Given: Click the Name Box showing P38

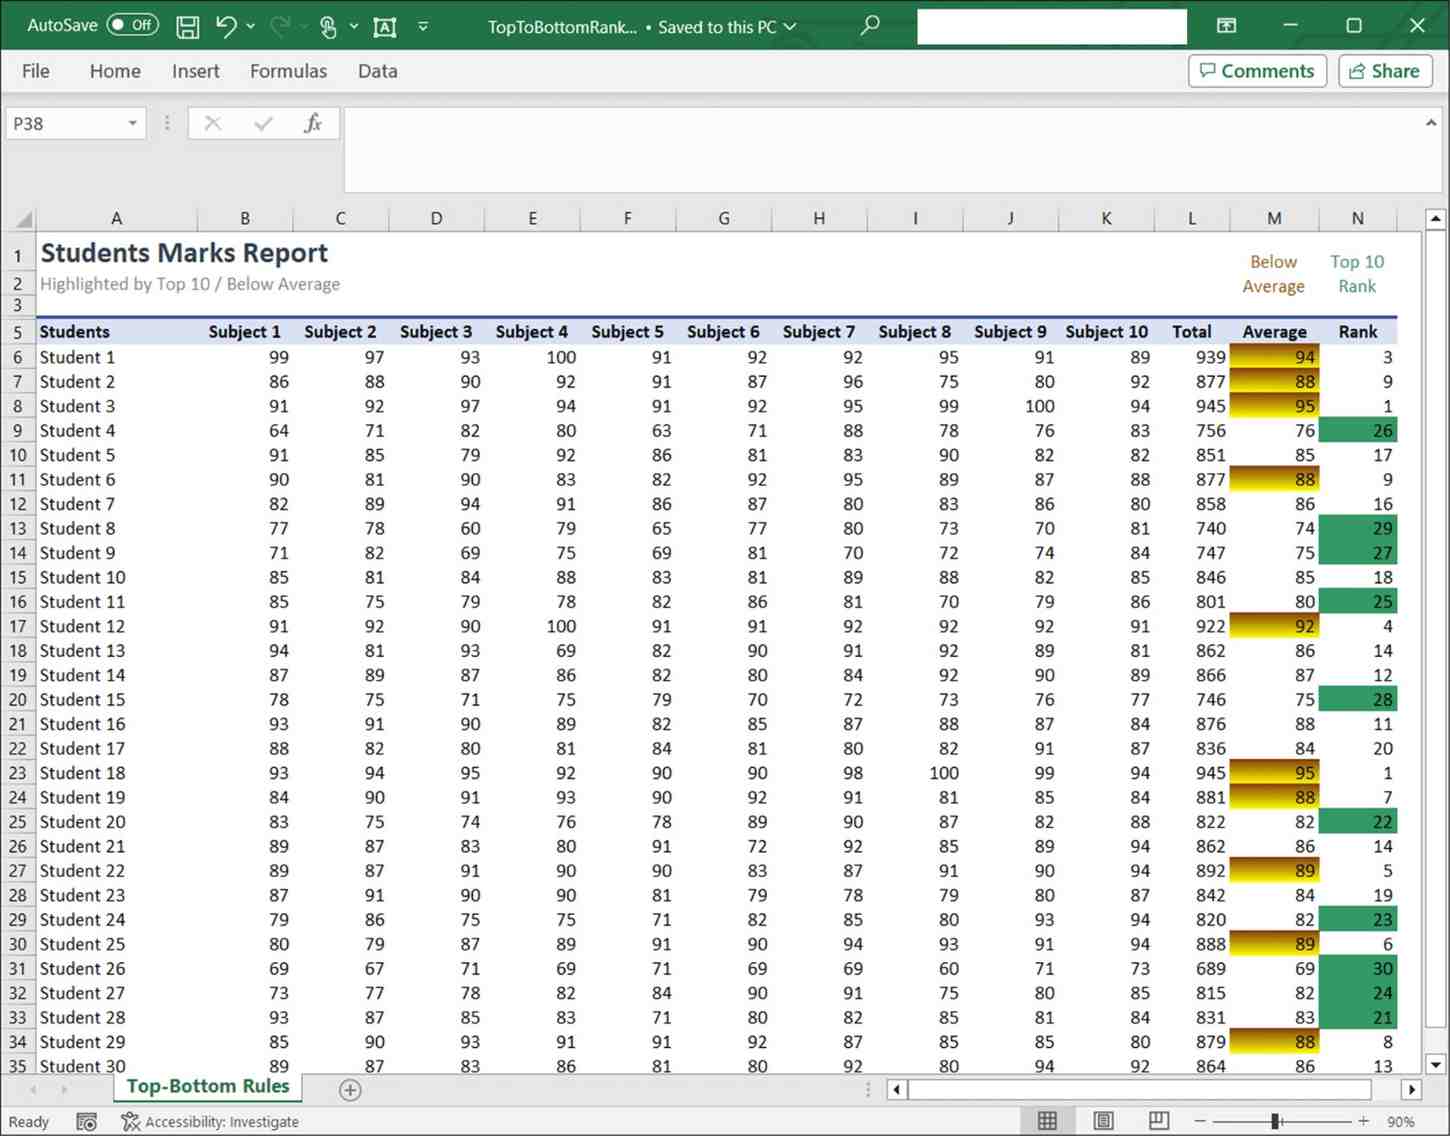Looking at the screenshot, I should (64, 124).
